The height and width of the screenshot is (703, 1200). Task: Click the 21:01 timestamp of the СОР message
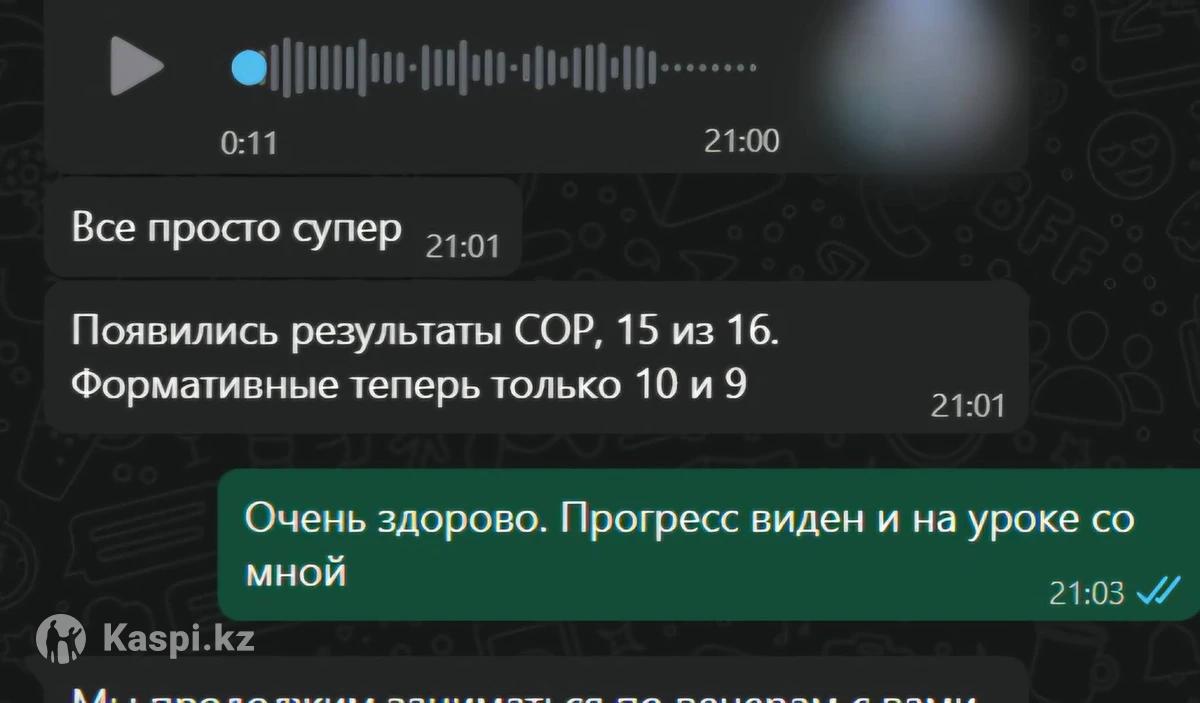click(967, 405)
